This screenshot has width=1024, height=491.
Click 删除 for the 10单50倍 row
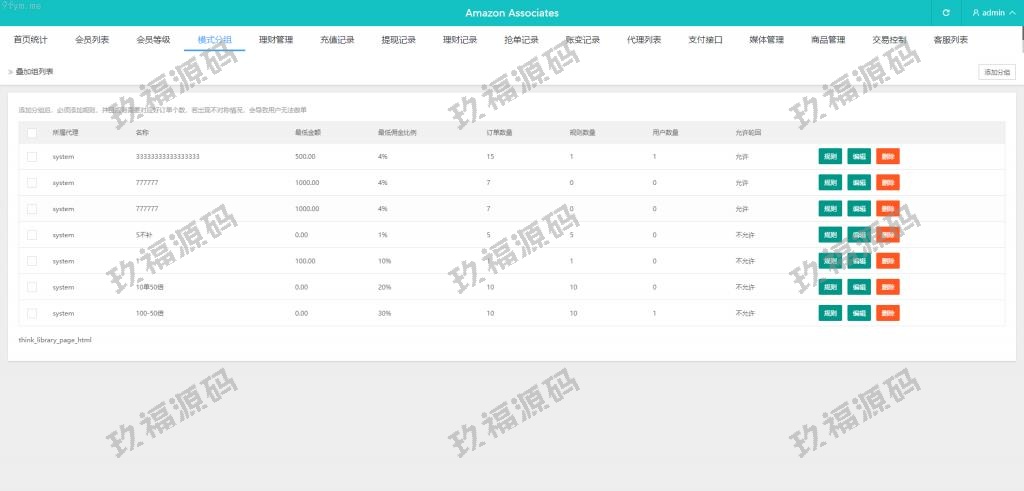pyautogui.click(x=888, y=287)
